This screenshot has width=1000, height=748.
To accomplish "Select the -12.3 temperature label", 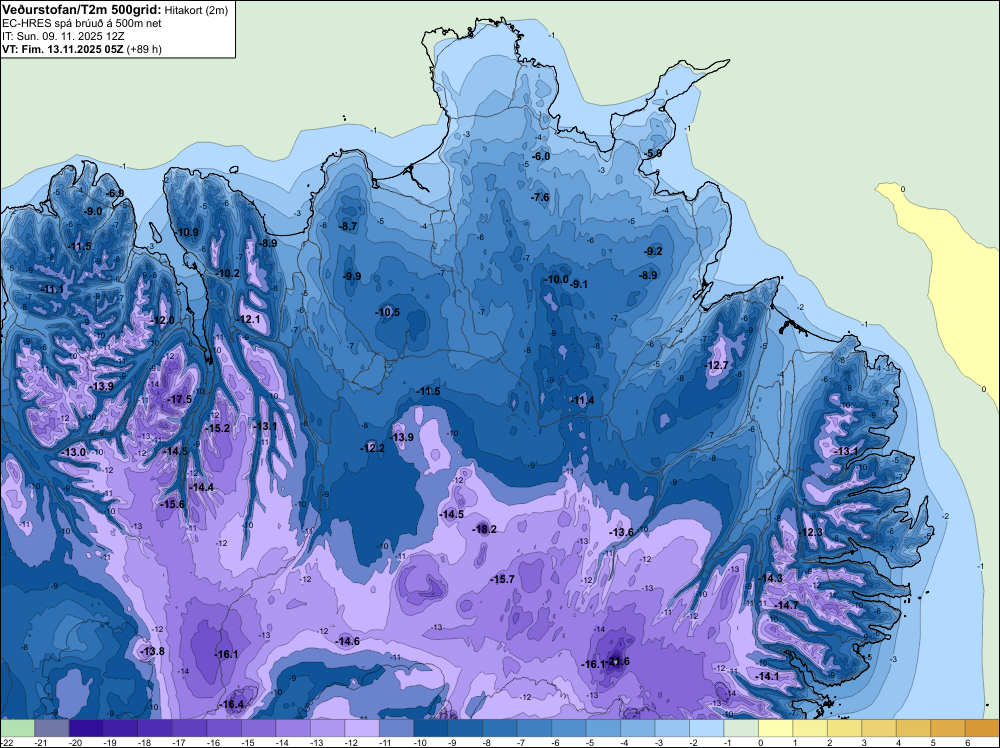I will coord(811,532).
